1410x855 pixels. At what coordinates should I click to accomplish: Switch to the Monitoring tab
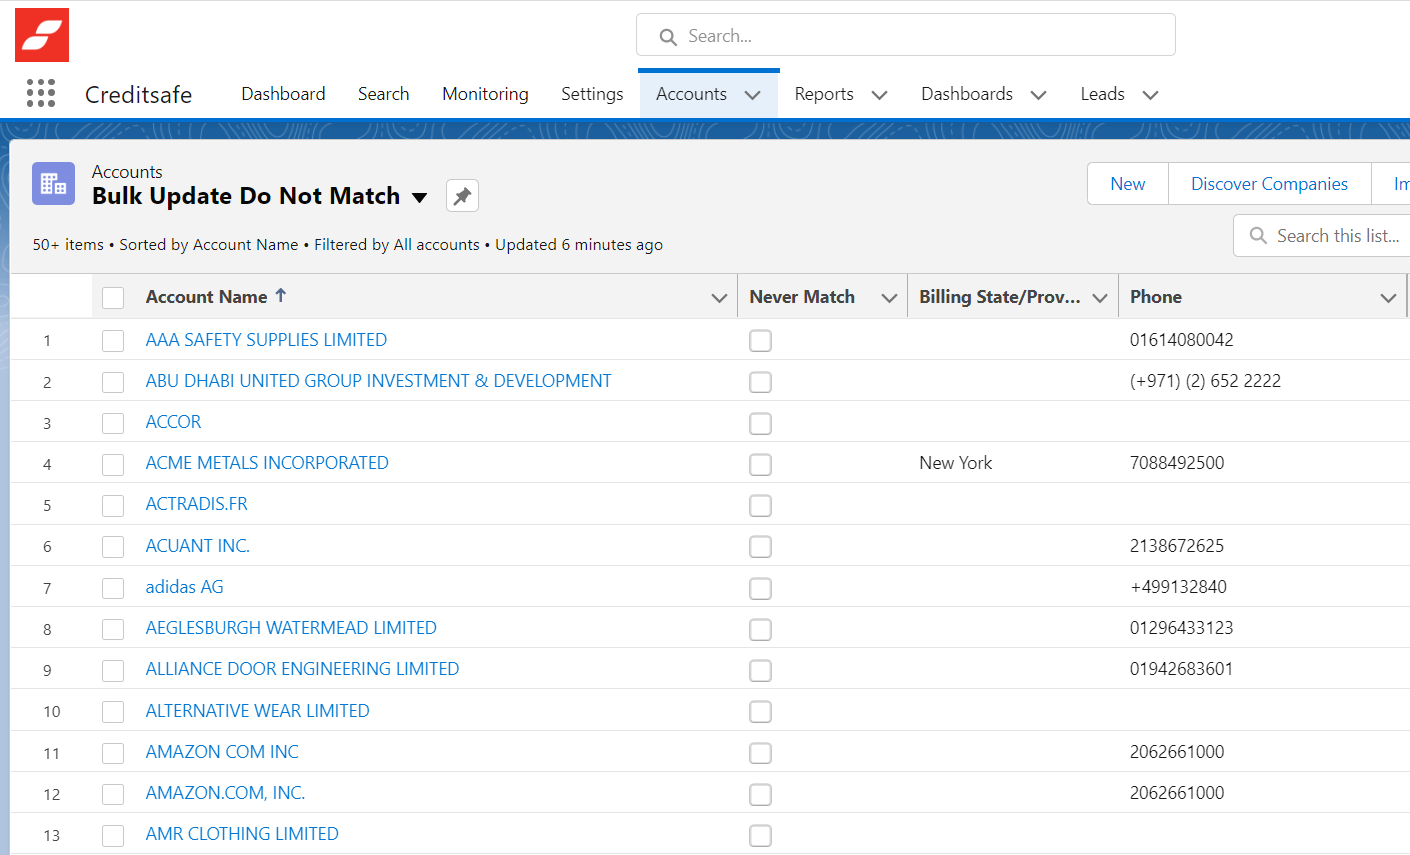point(485,93)
